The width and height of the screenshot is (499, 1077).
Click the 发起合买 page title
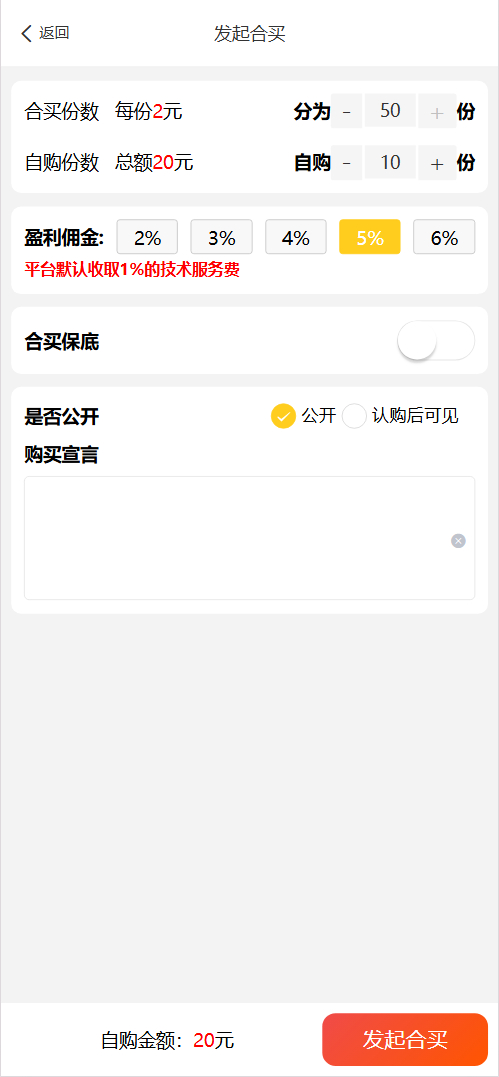(x=250, y=34)
